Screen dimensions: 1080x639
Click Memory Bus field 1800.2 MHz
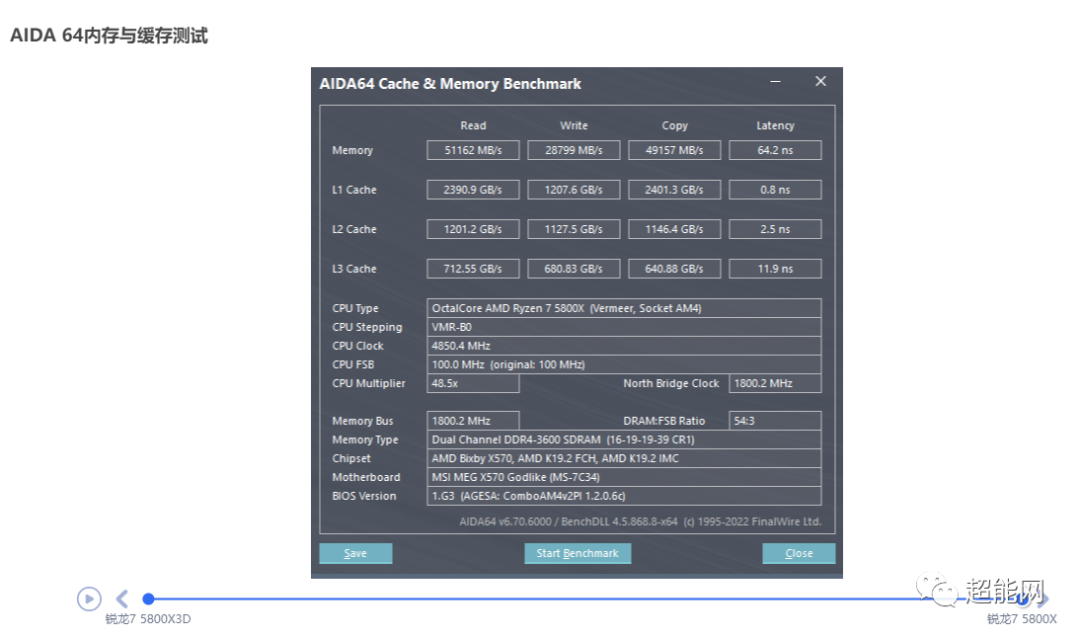(473, 421)
